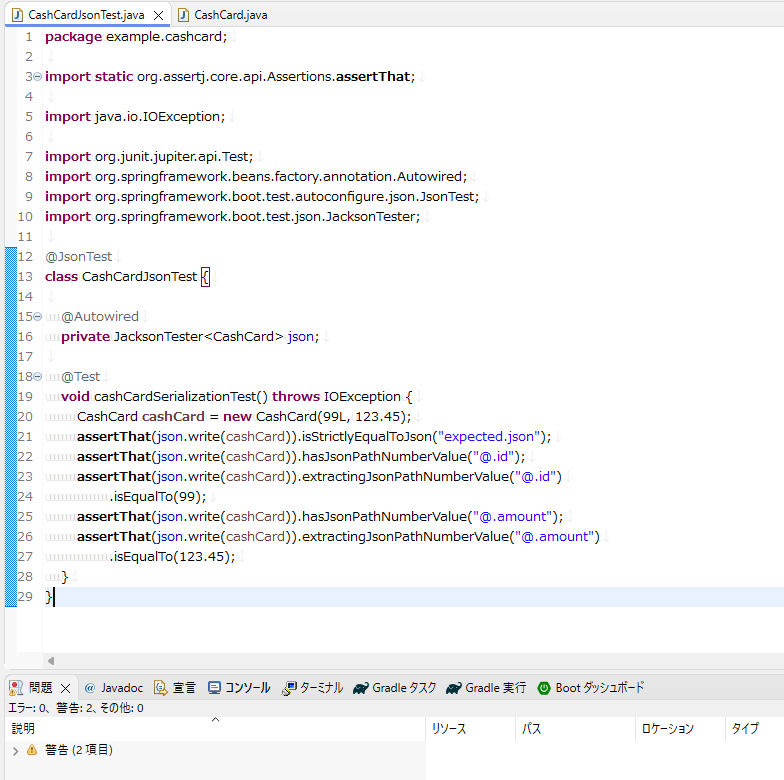This screenshot has height=780, width=784.
Task: Close the CashCardJsonTest.java tab
Action: (158, 16)
